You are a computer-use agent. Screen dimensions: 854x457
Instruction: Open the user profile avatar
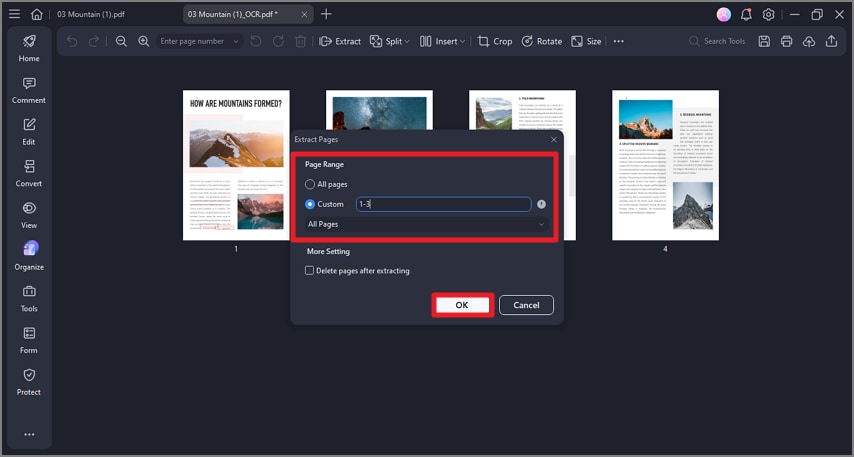click(724, 15)
